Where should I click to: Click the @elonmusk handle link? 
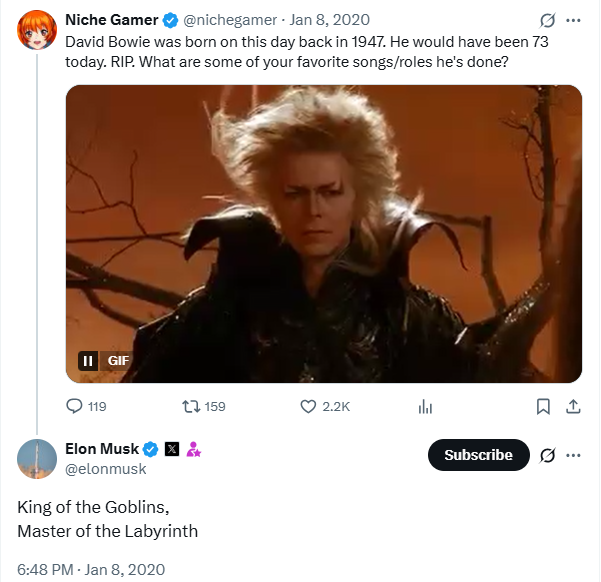[105, 468]
